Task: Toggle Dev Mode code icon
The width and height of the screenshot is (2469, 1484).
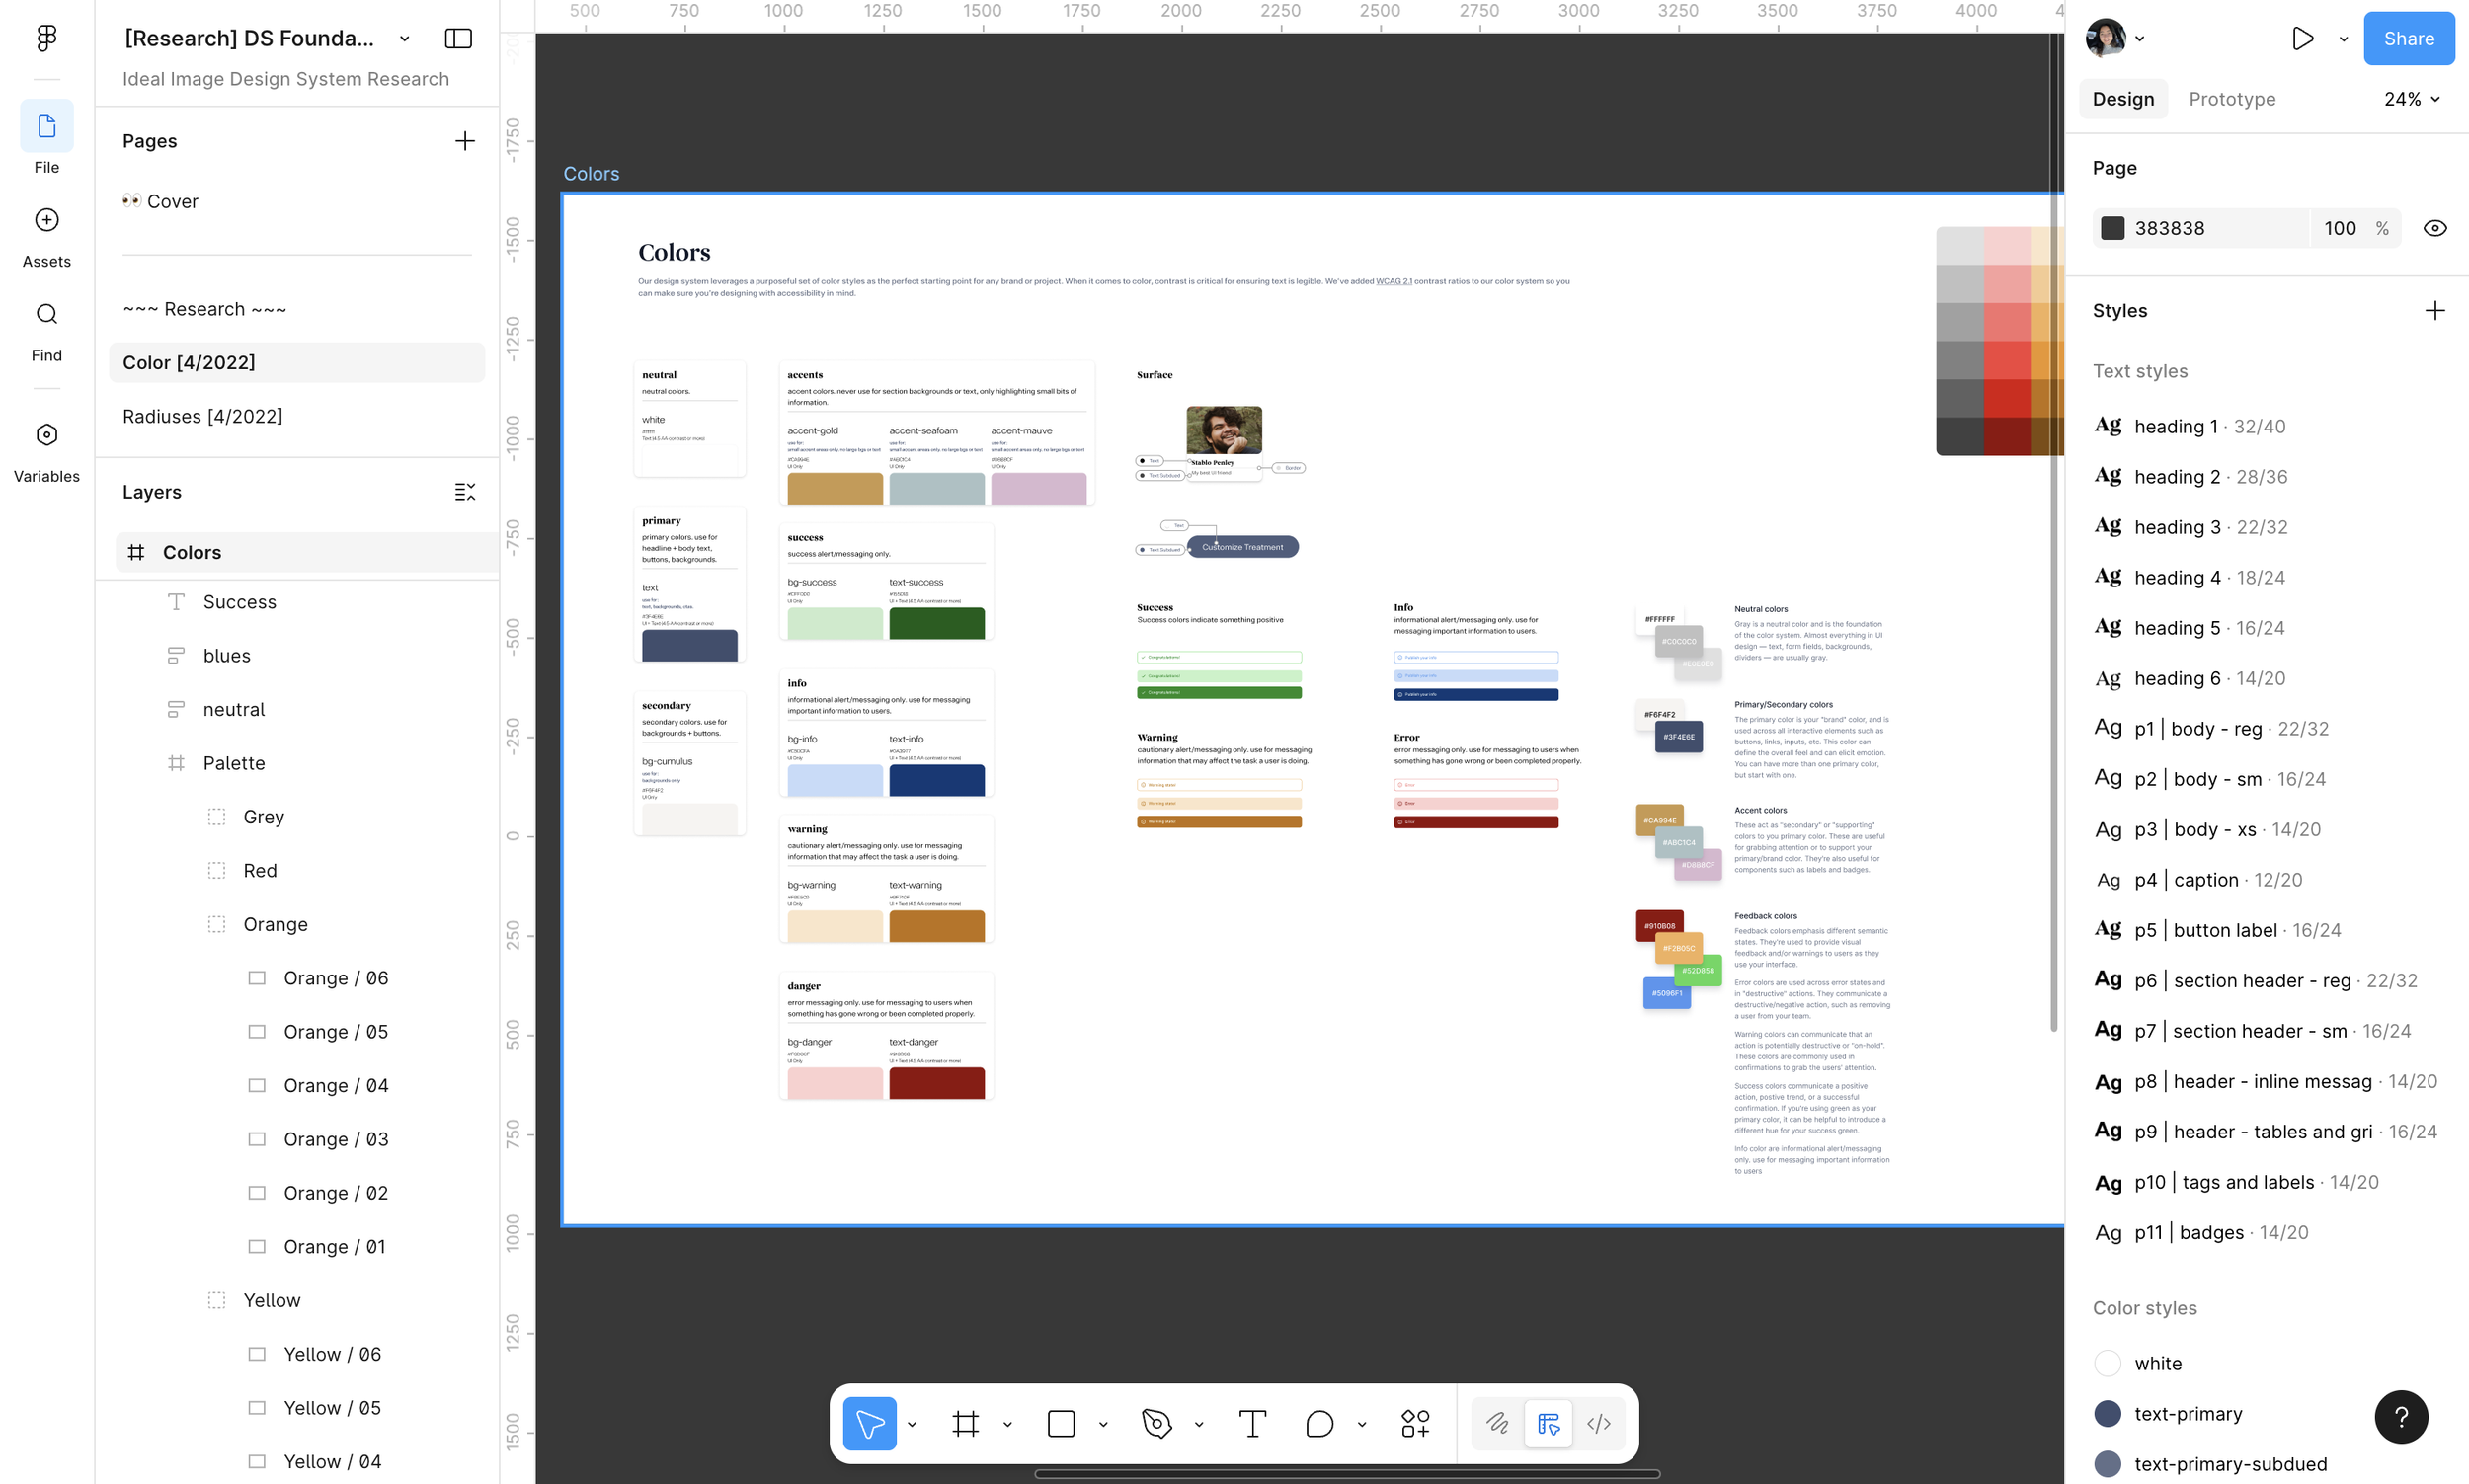Action: [1598, 1423]
